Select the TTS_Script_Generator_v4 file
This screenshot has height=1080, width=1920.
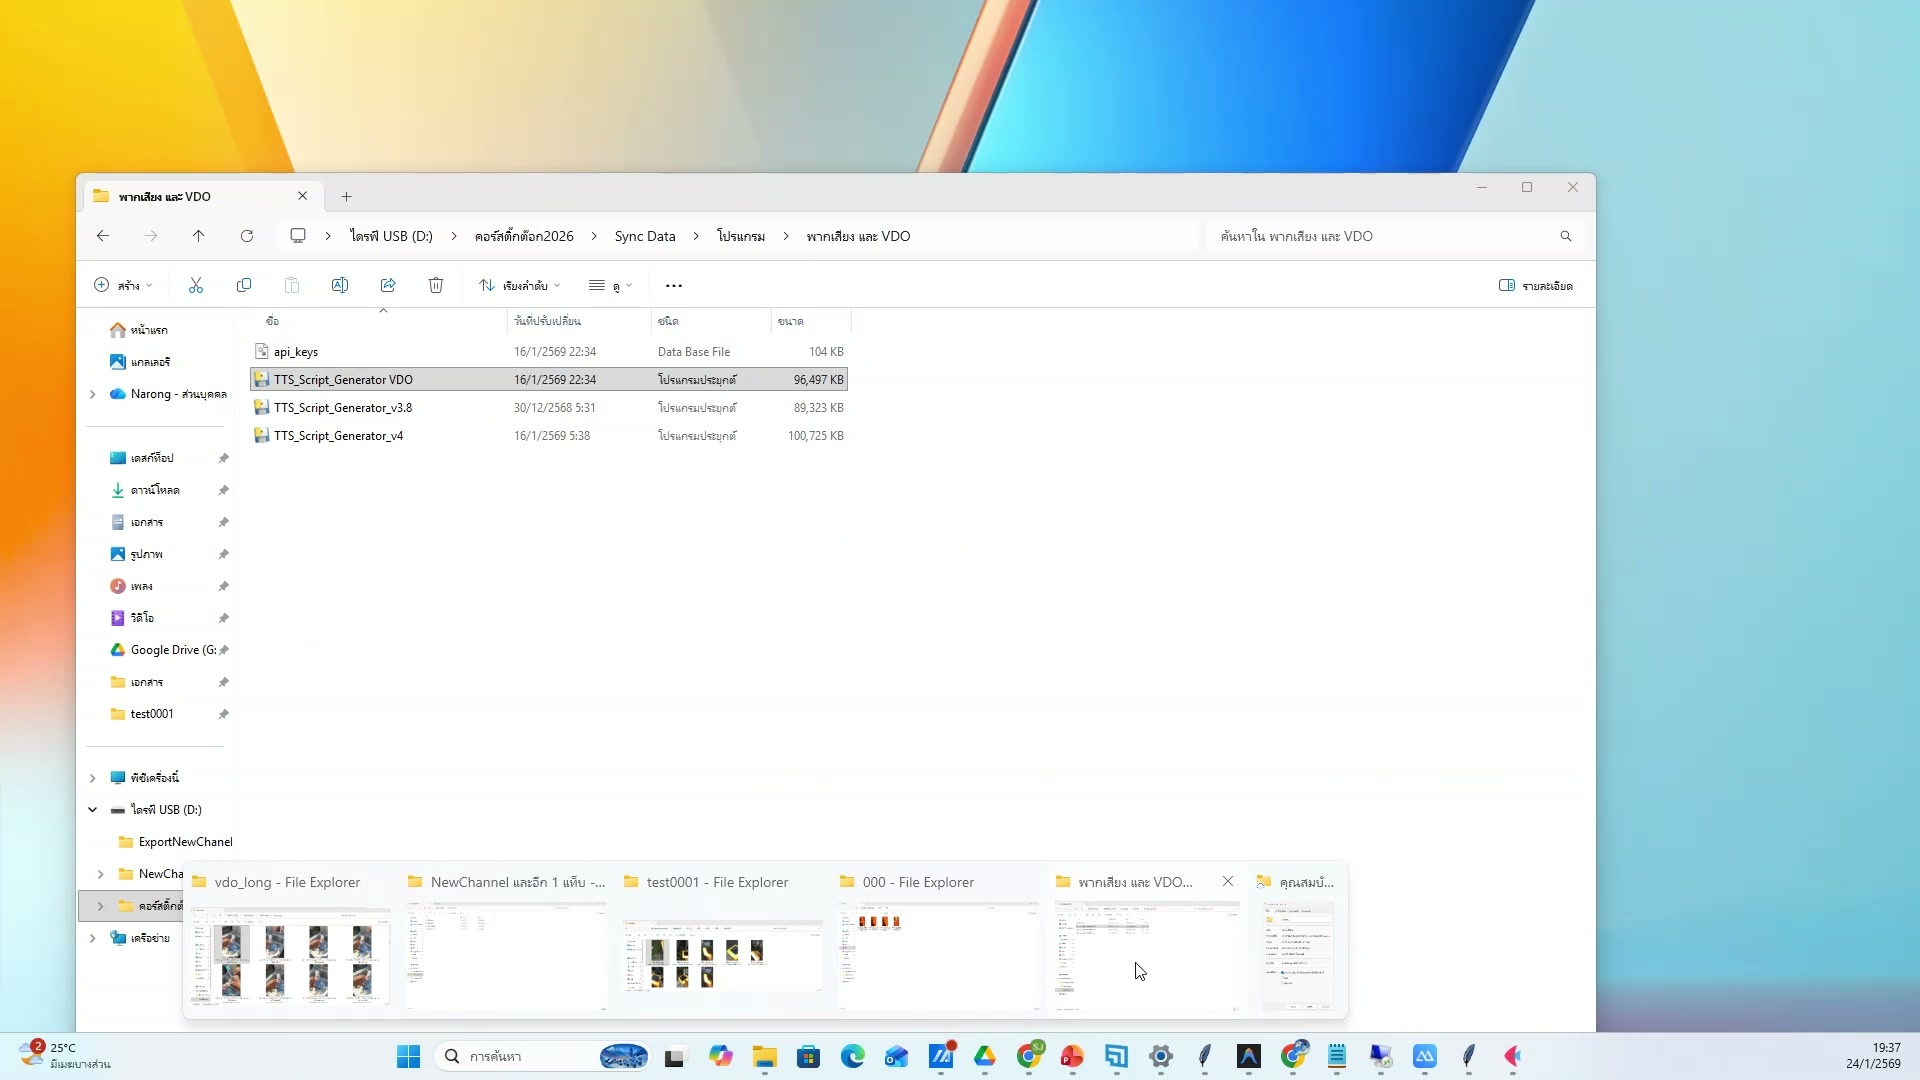[x=338, y=436]
